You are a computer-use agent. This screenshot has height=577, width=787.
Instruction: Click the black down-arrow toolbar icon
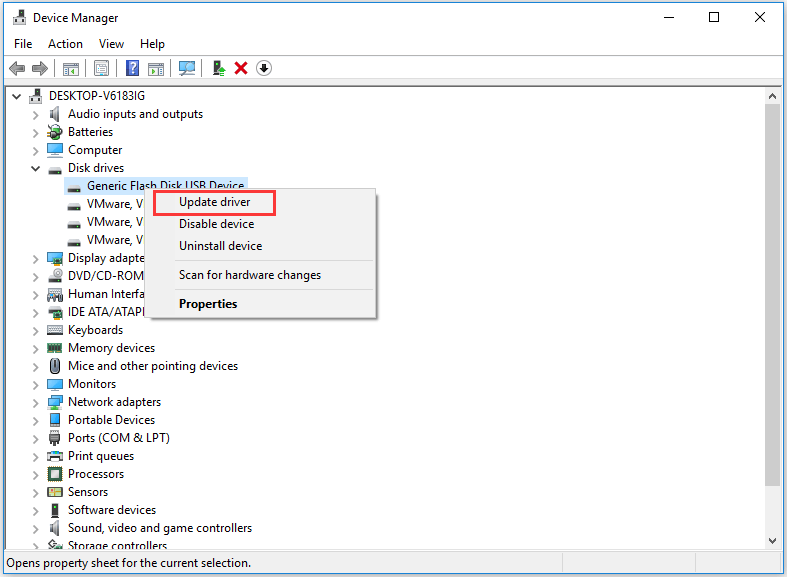pos(264,68)
